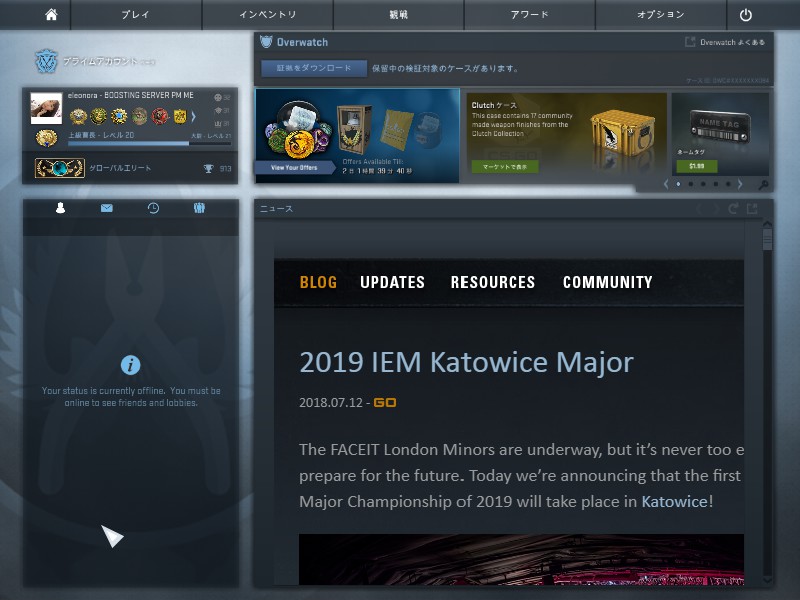Open the オプション menu

pyautogui.click(x=661, y=14)
